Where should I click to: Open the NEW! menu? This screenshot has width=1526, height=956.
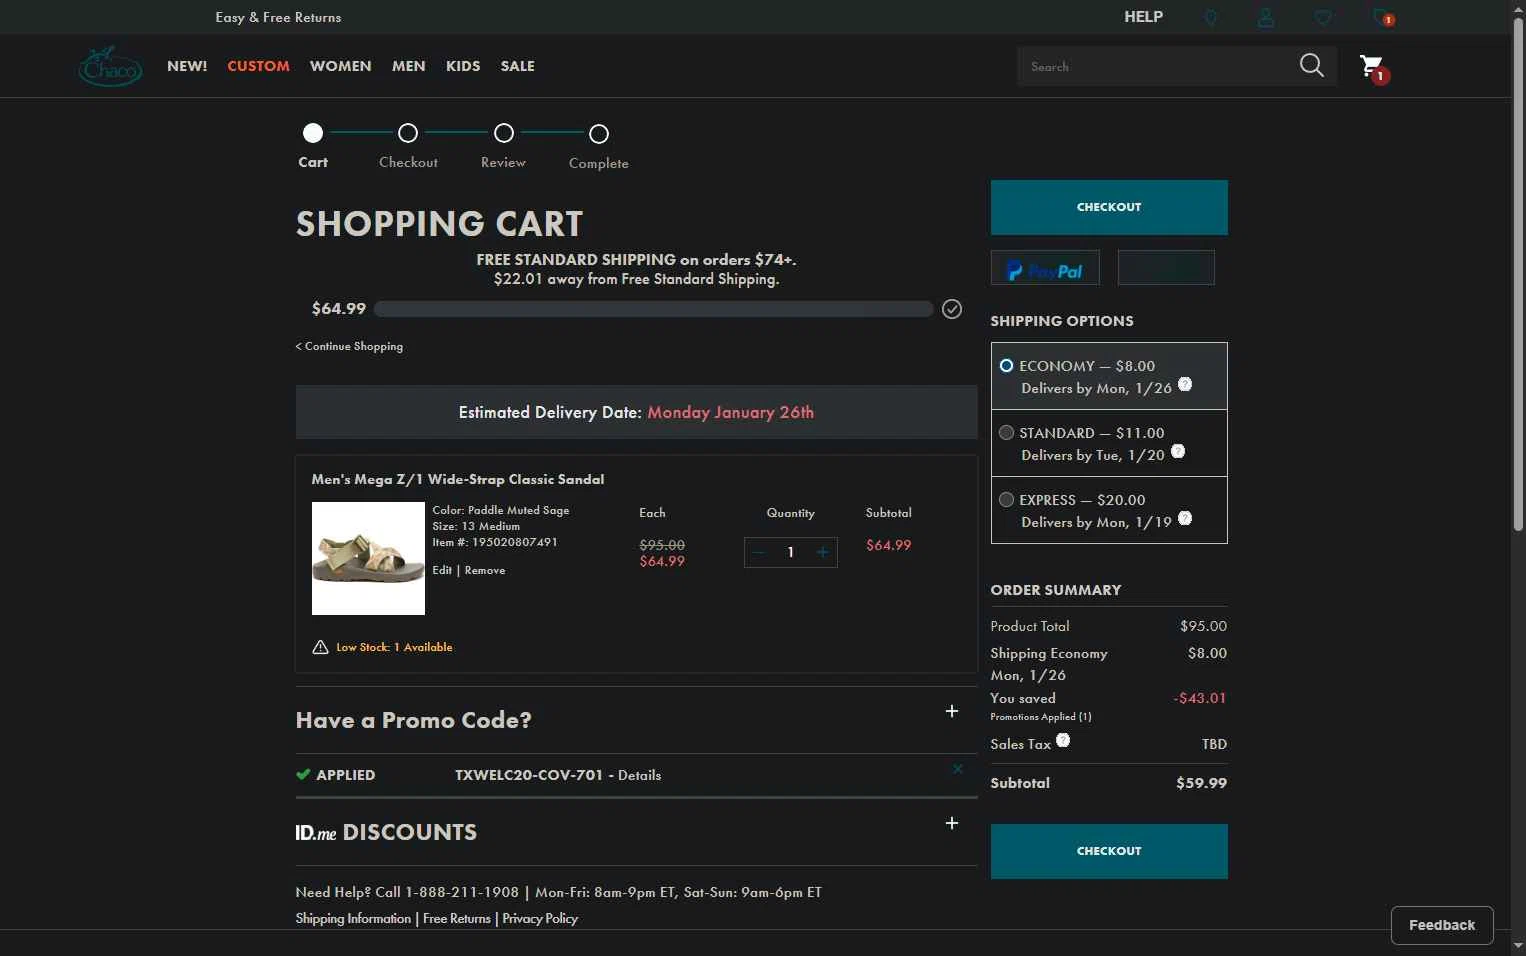(x=187, y=66)
